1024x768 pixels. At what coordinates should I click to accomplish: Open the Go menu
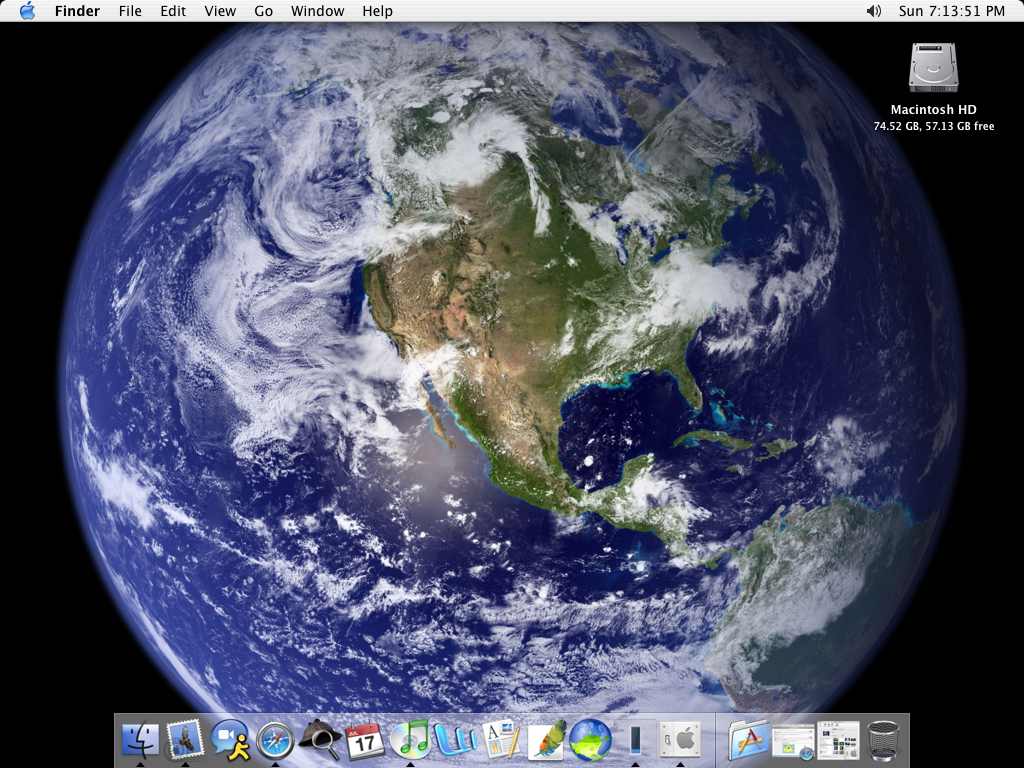point(263,11)
